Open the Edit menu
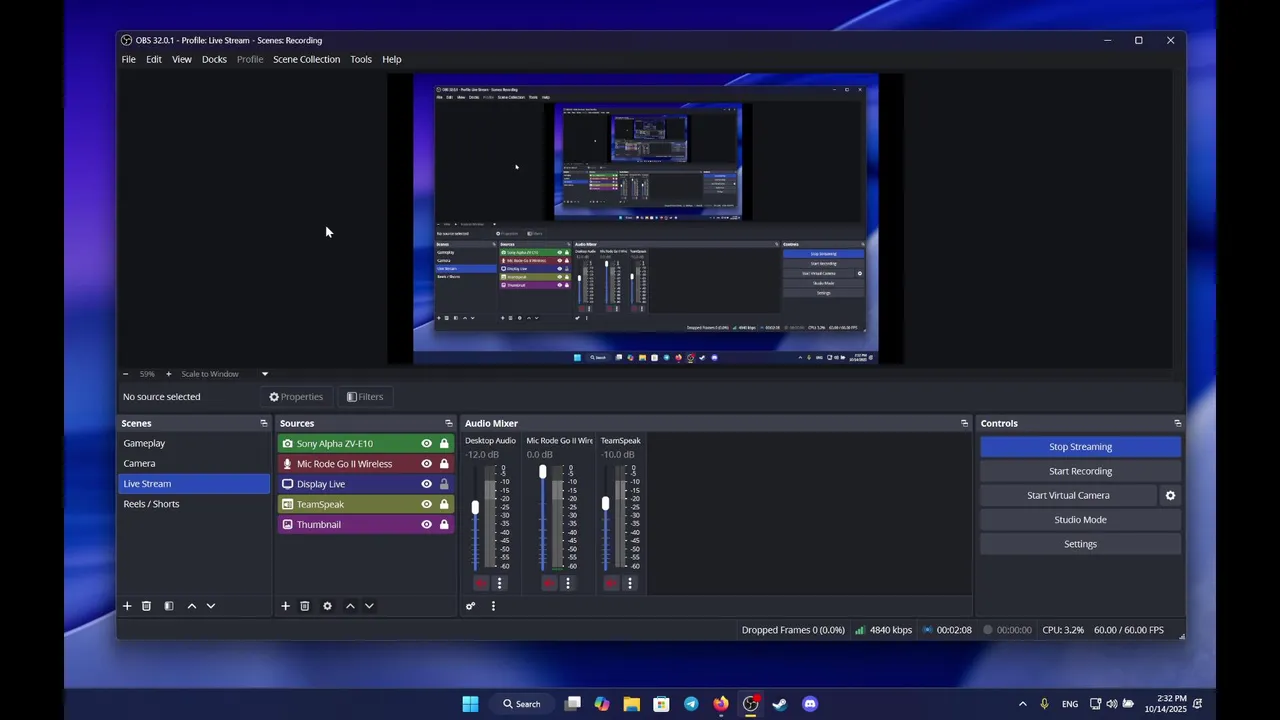Image resolution: width=1280 pixels, height=720 pixels. [154, 59]
